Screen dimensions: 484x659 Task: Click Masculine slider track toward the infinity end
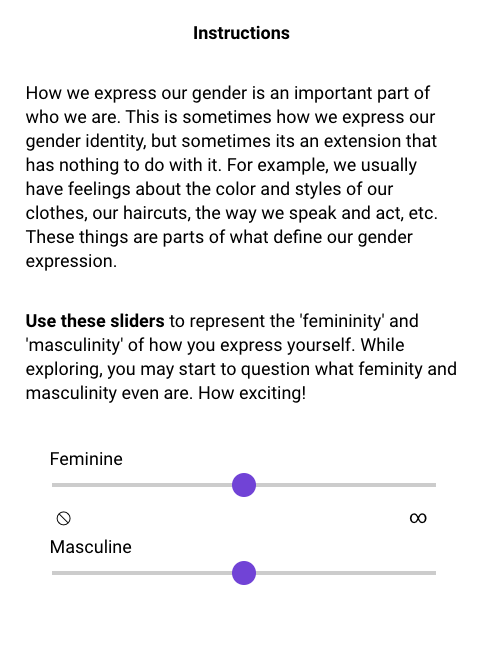(346, 572)
